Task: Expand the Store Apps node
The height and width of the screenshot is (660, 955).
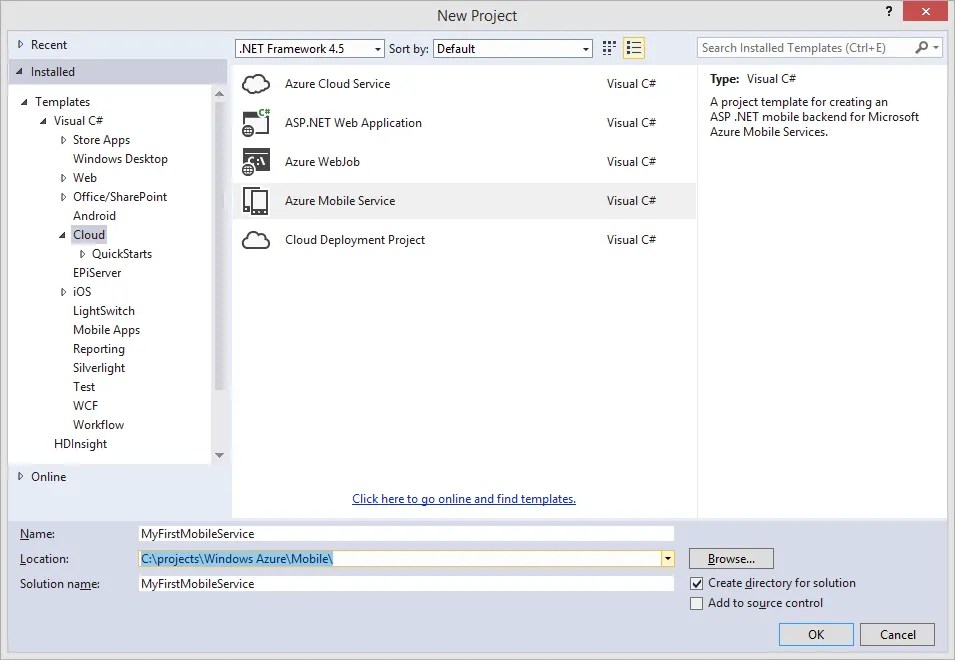Action: tap(63, 140)
